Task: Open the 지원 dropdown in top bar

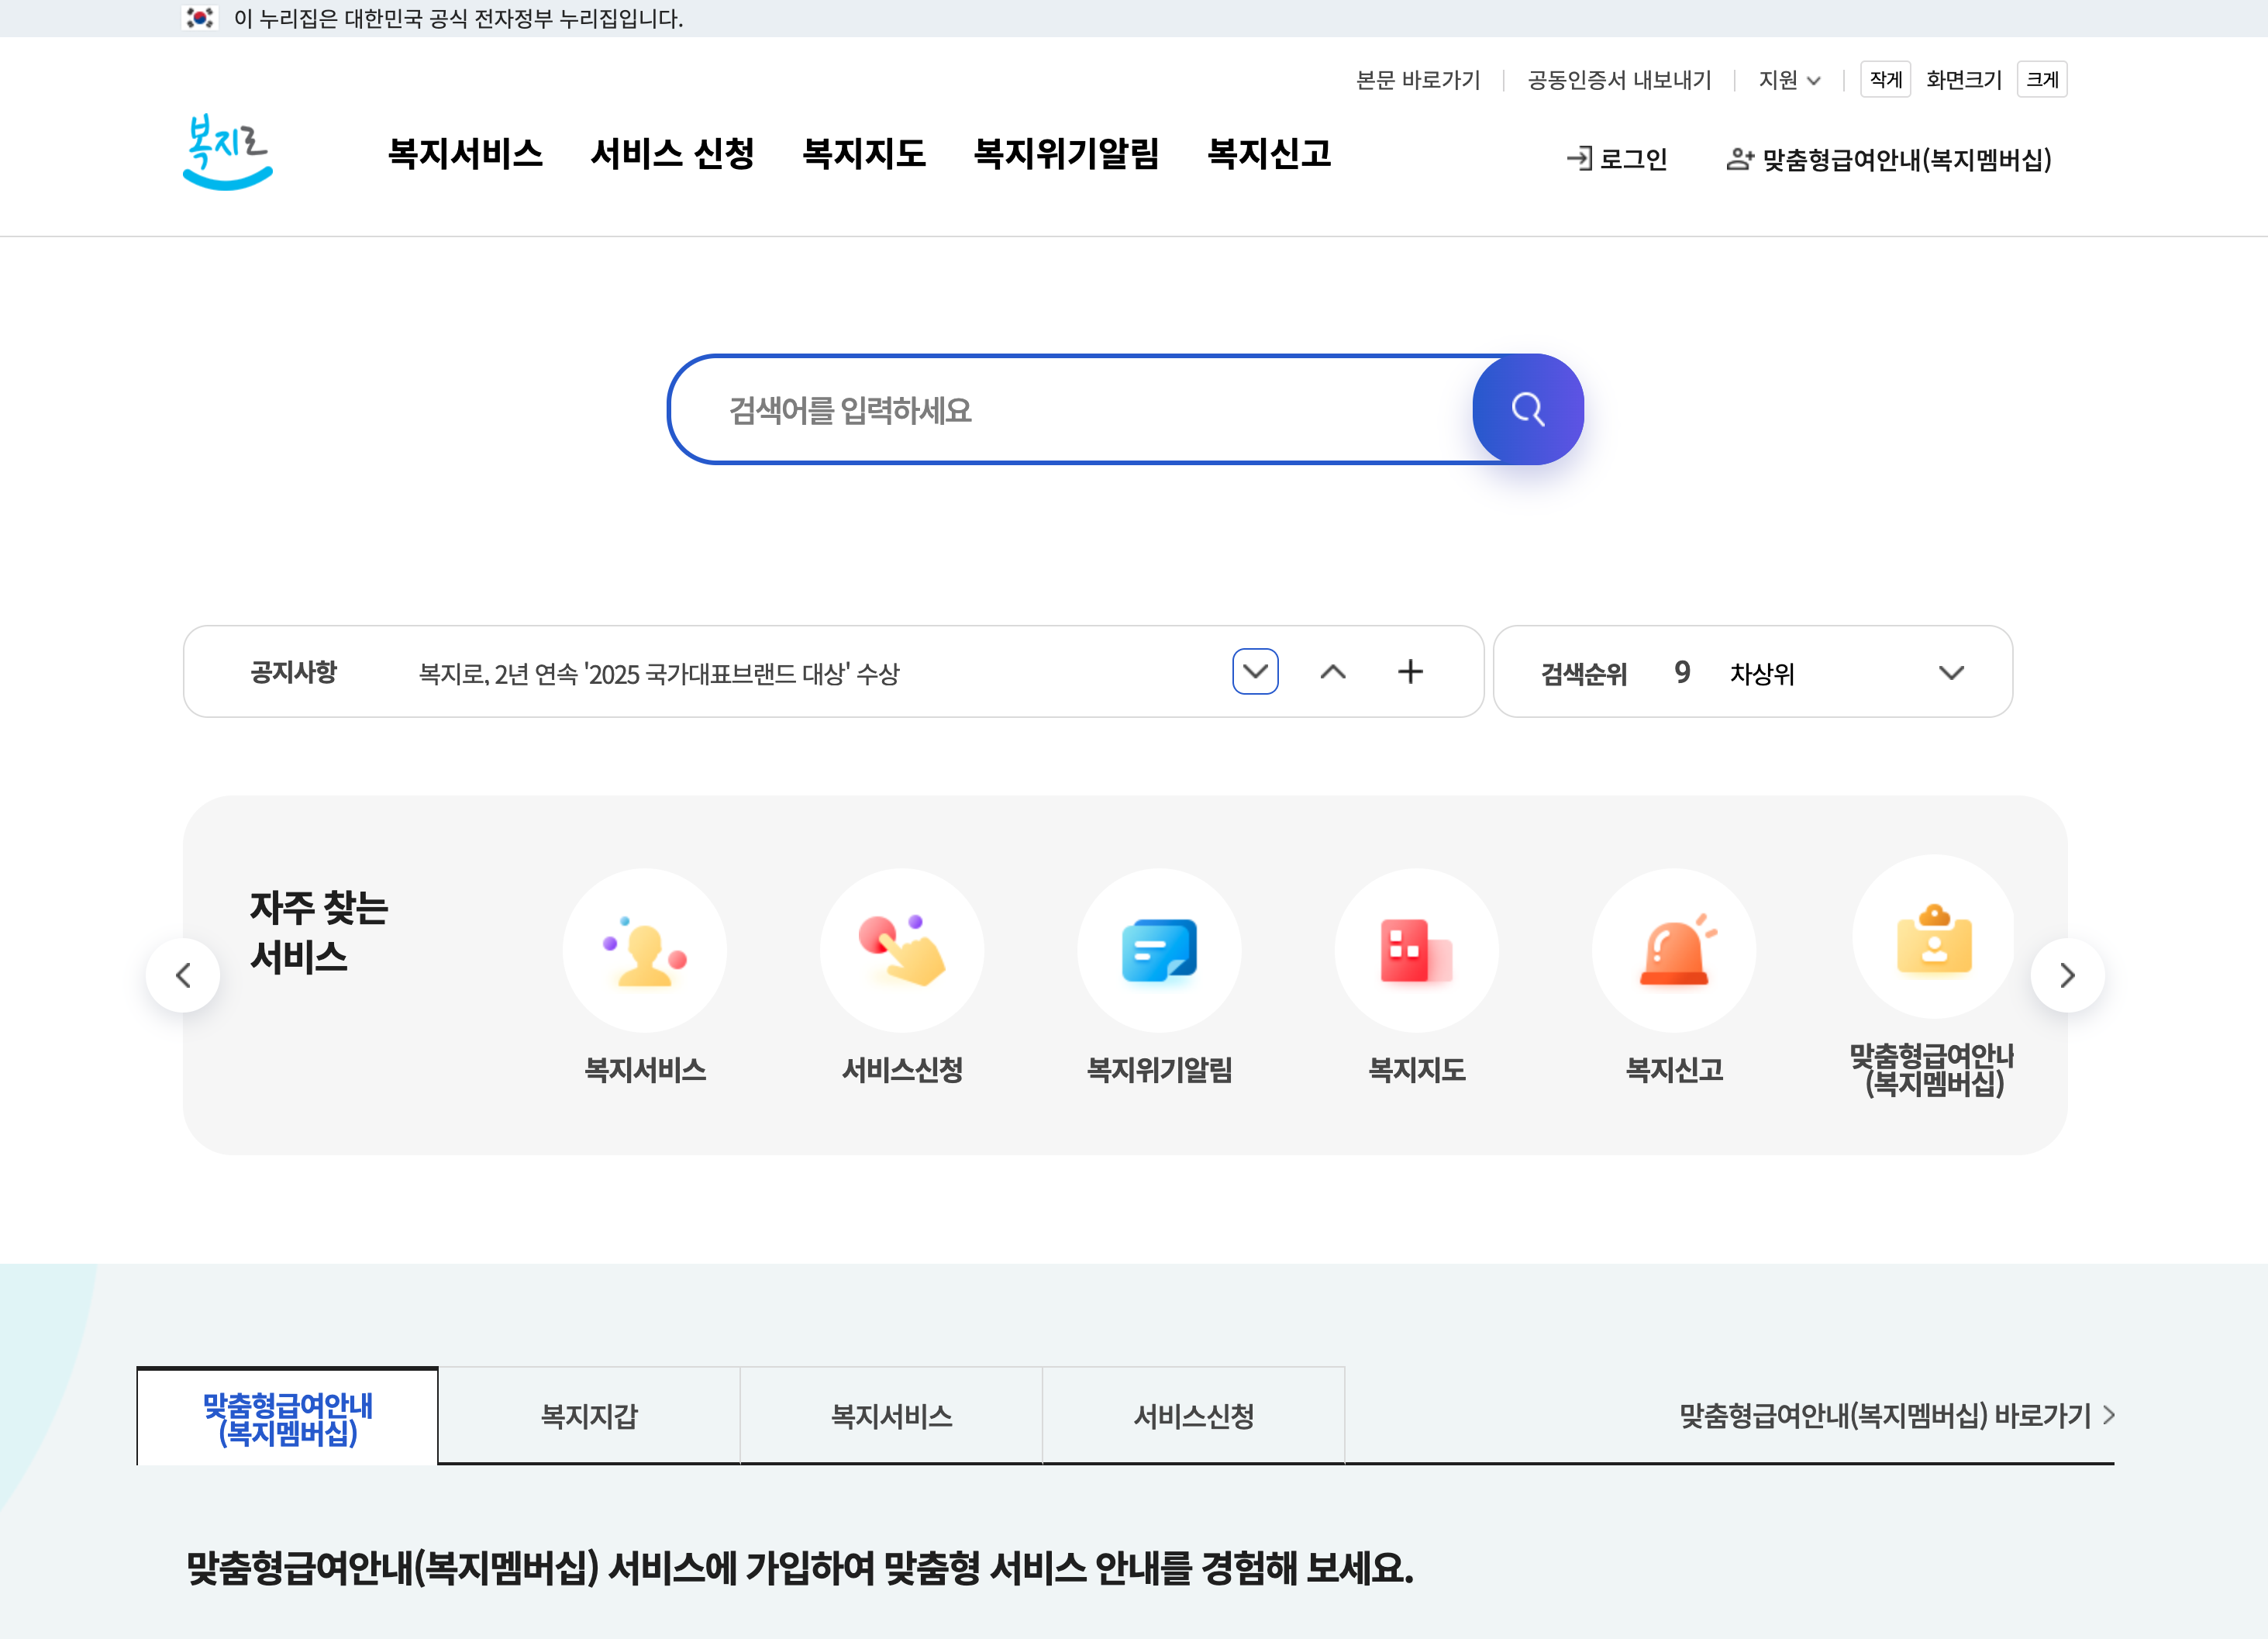Action: 1789,80
